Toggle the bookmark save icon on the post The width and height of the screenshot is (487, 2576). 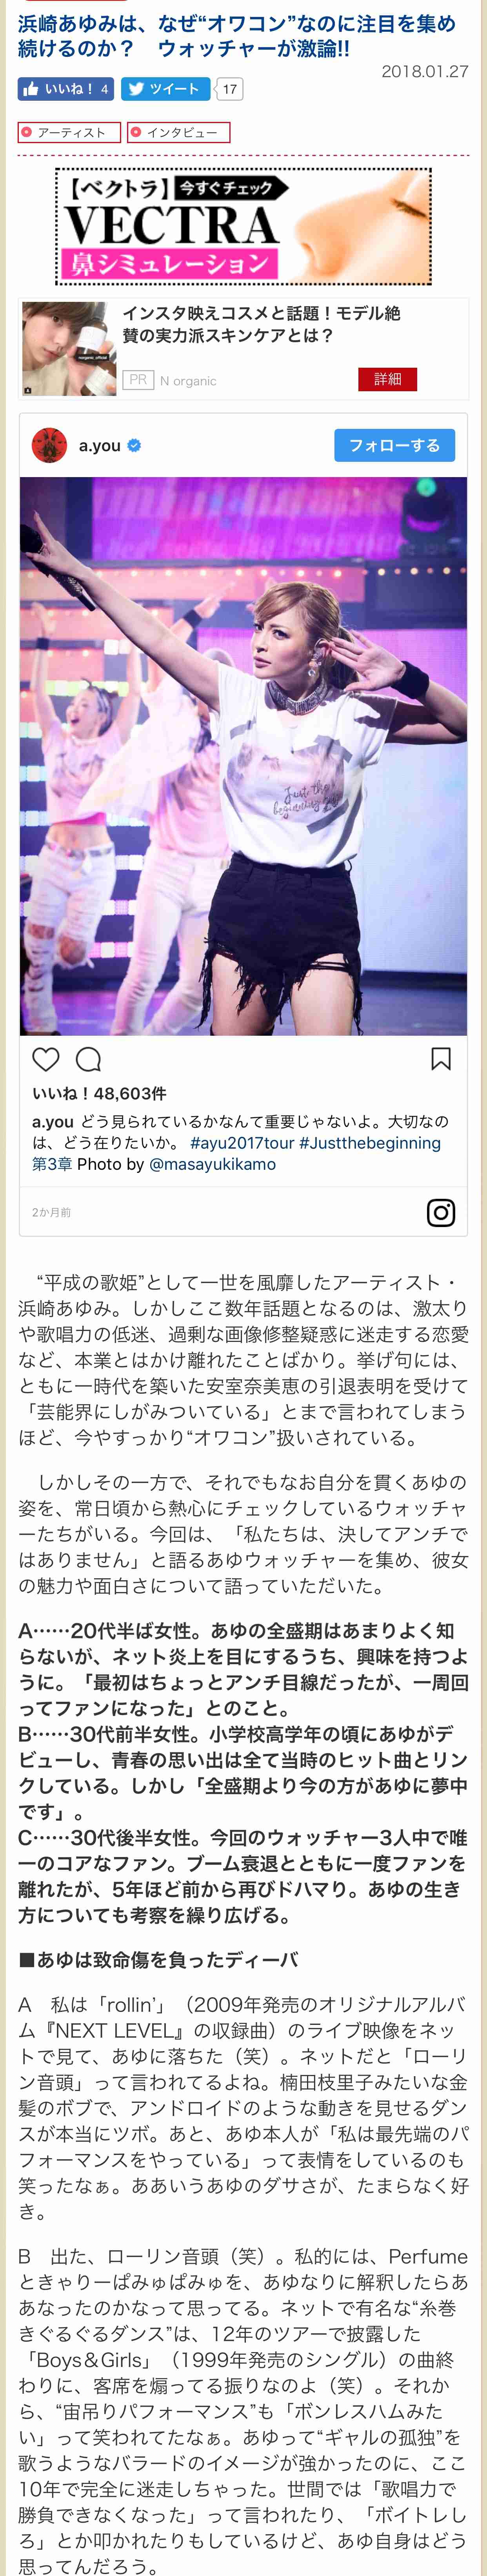pyautogui.click(x=441, y=1059)
